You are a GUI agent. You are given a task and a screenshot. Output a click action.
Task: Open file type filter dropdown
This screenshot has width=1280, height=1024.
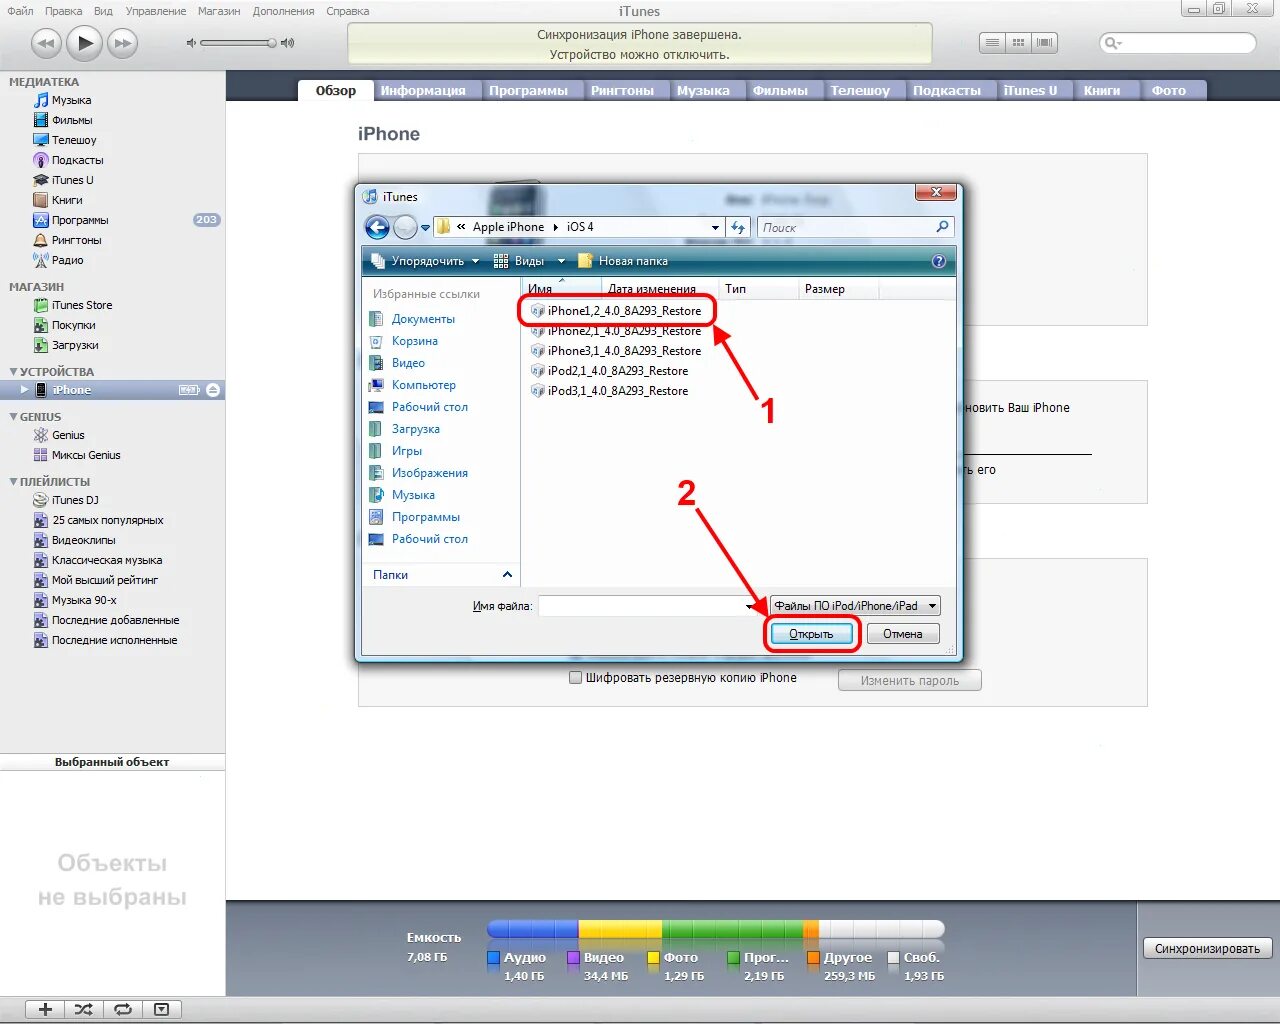pyautogui.click(x=856, y=606)
